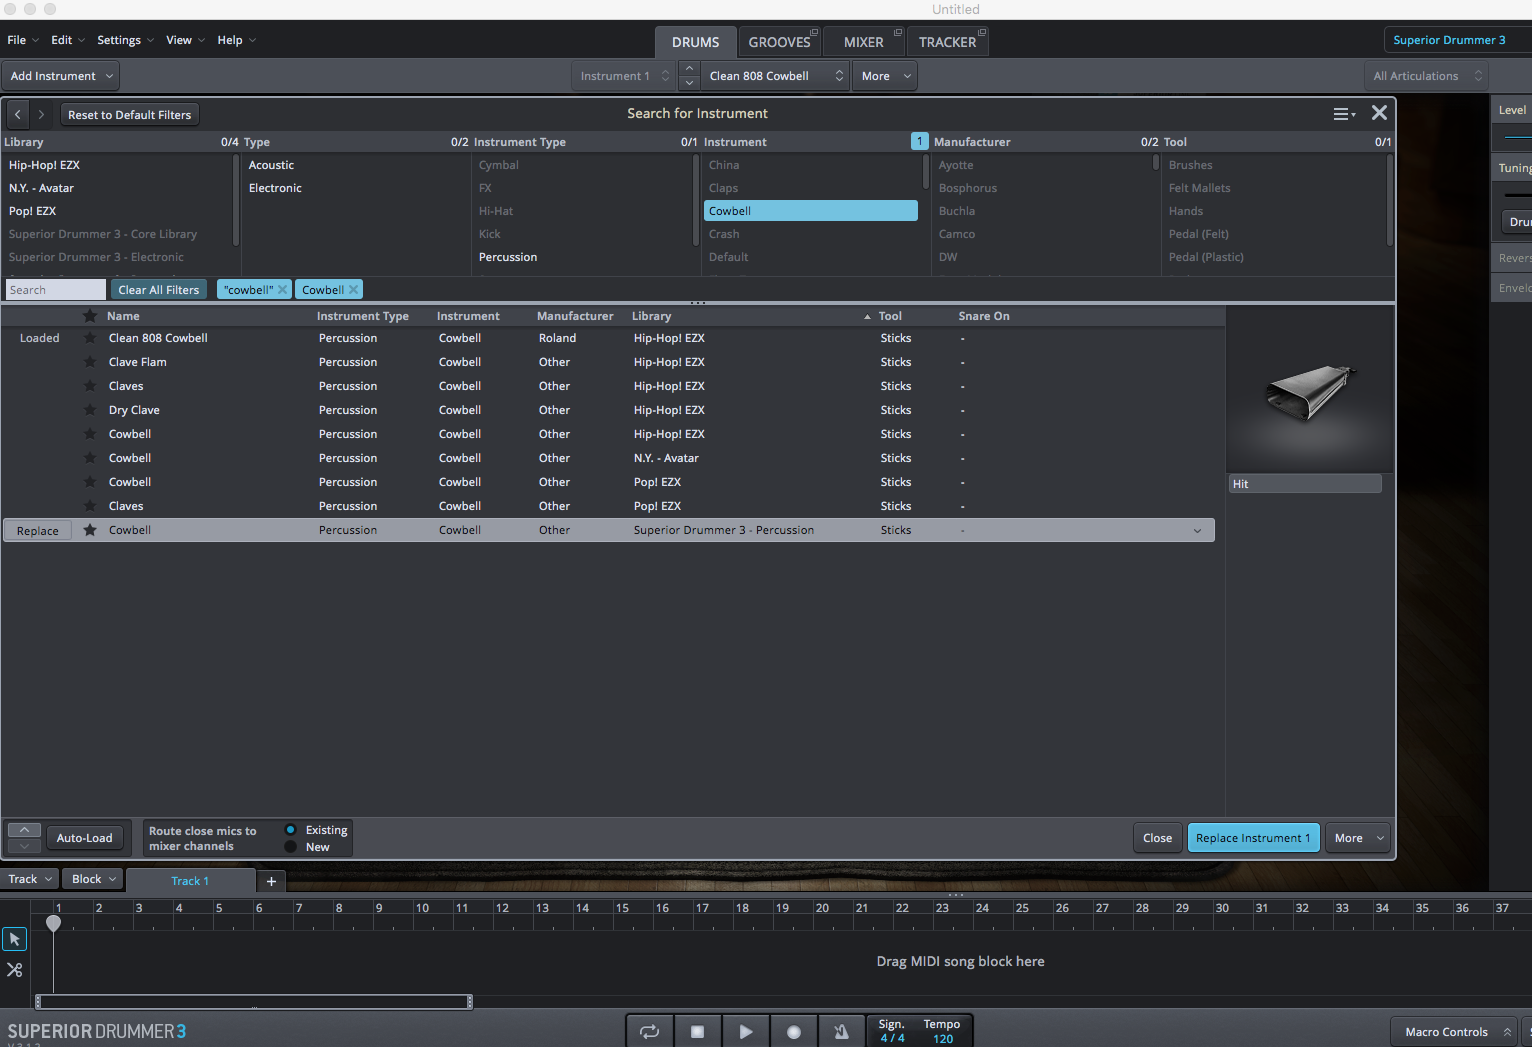
Task: Click the Replace Instrument 1 button
Action: [1253, 838]
